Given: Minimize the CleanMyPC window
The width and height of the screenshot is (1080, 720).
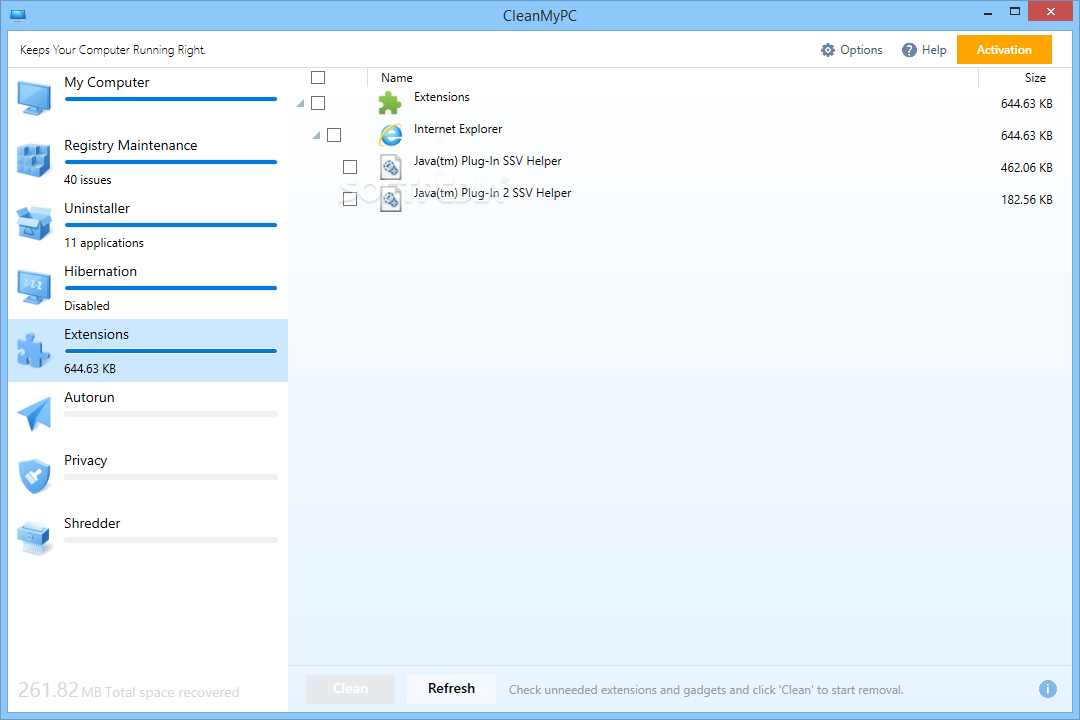Looking at the screenshot, I should click(x=988, y=12).
